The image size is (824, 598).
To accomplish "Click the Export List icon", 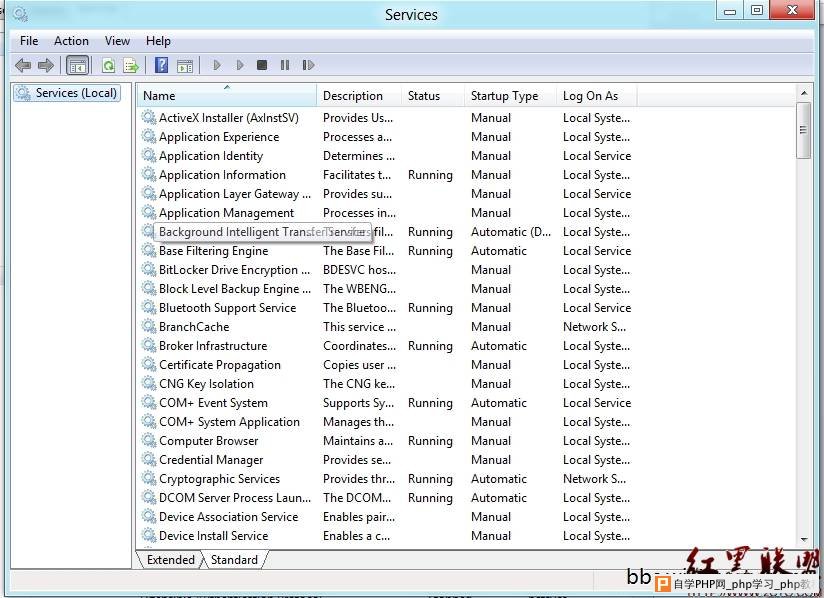I will click(130, 66).
